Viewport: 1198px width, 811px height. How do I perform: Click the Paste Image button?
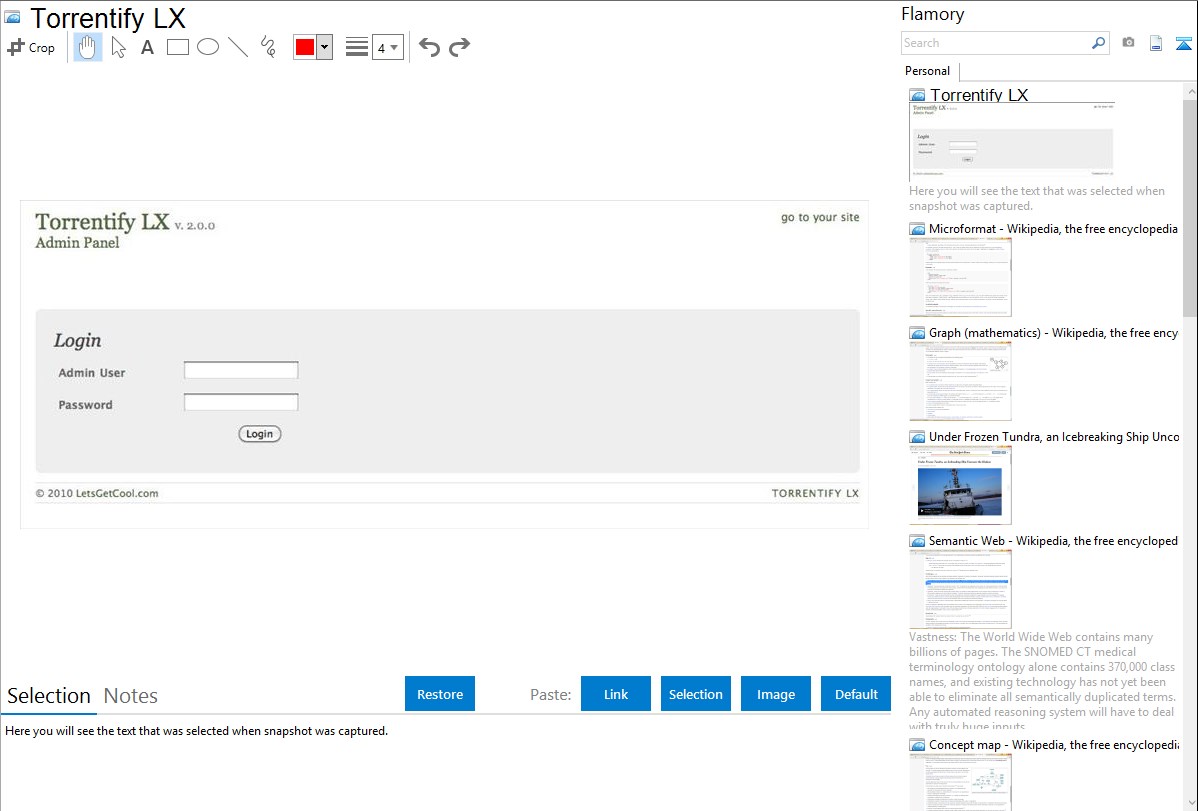(776, 694)
